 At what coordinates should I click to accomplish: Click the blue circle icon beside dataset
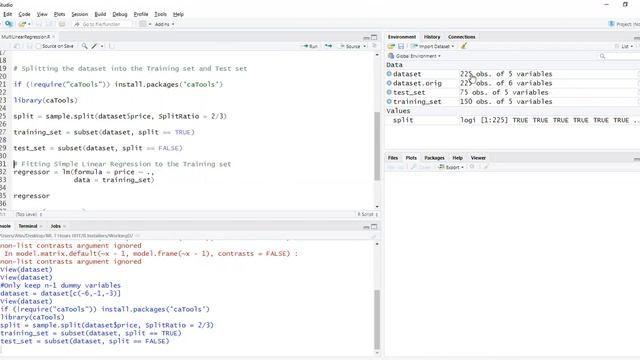click(389, 74)
